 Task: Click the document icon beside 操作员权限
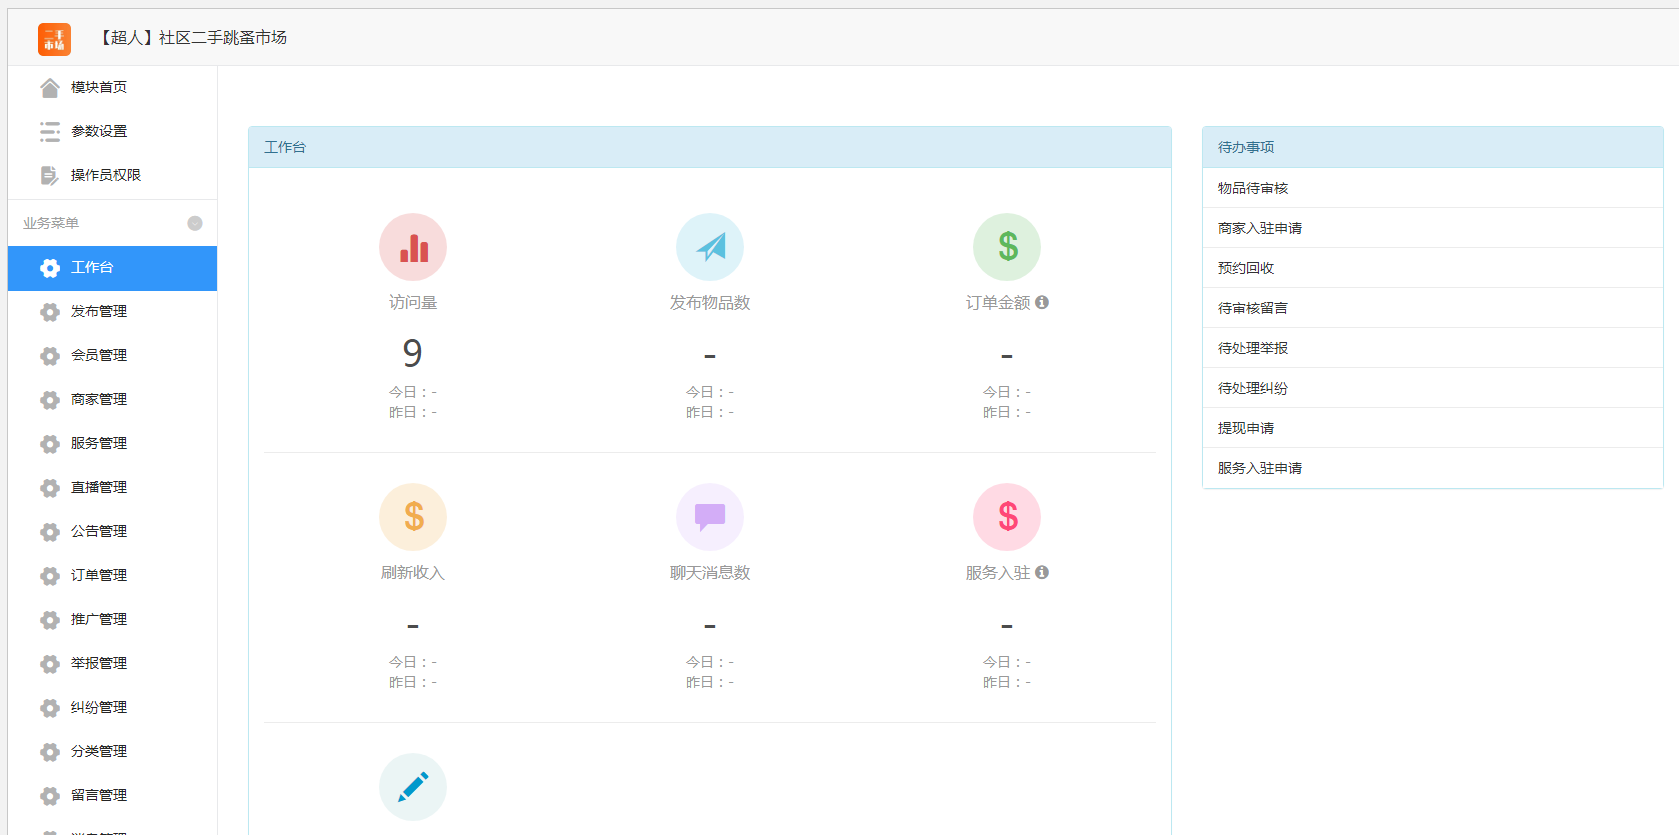pyautogui.click(x=50, y=176)
